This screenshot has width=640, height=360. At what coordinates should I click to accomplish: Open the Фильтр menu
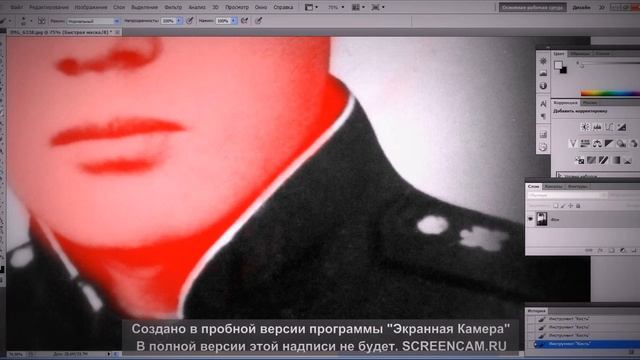[x=173, y=7]
